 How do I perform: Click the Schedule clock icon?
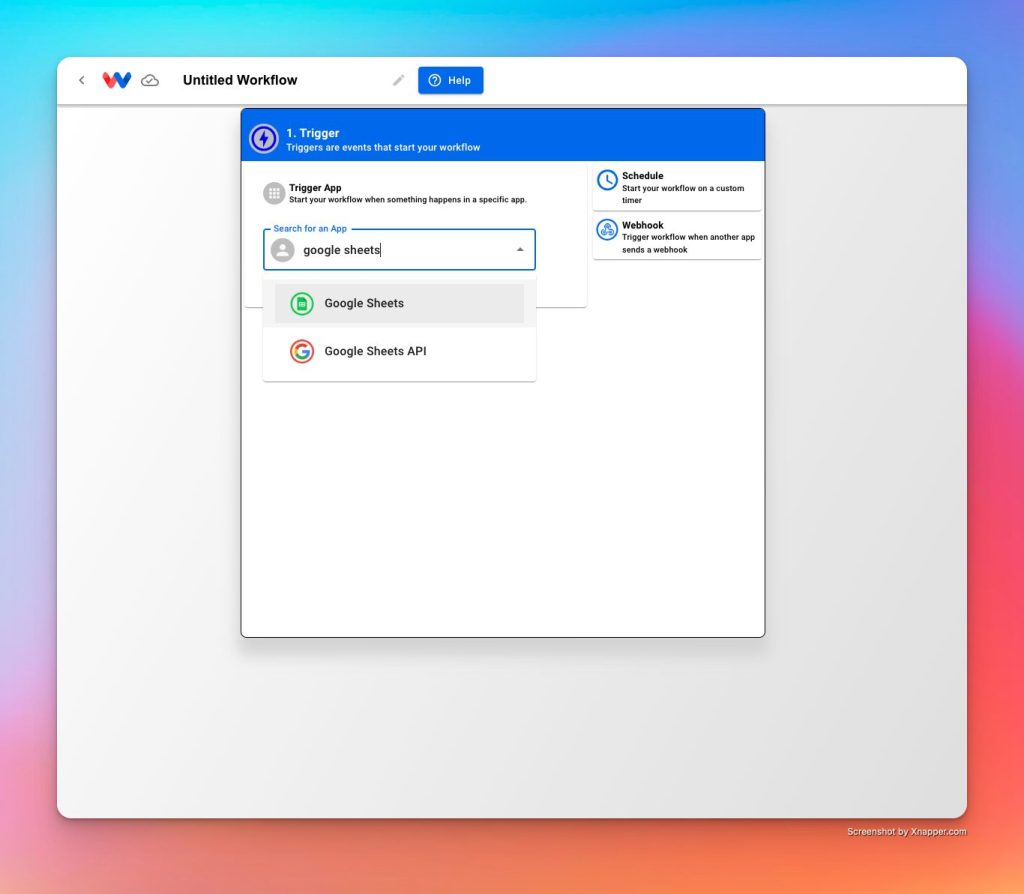coord(607,180)
